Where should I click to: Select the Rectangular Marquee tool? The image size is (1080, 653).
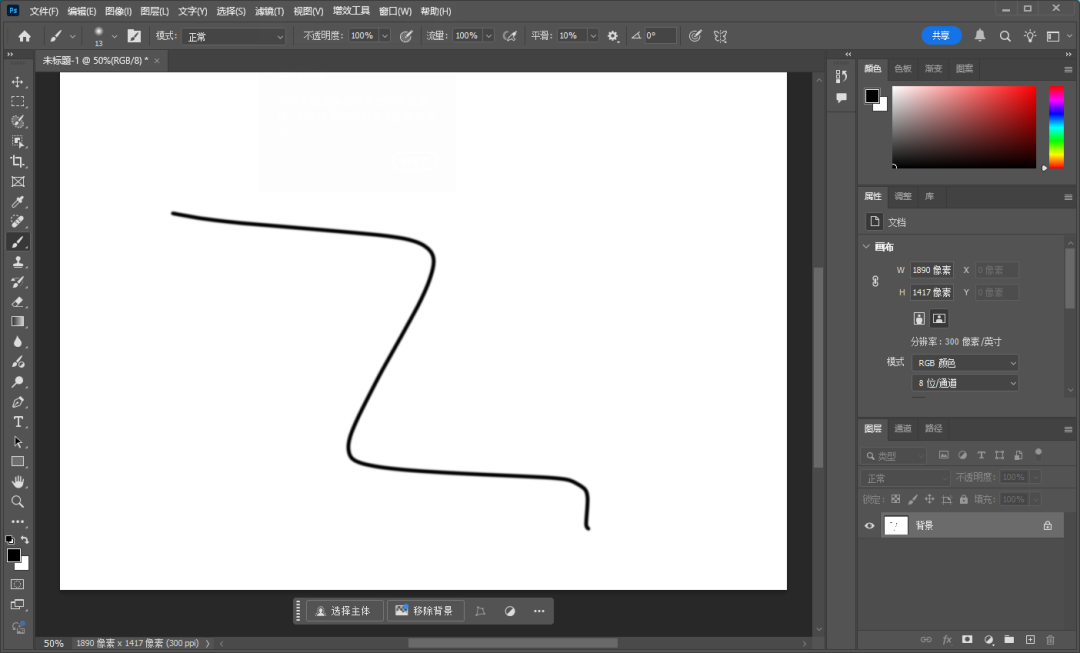pos(18,102)
